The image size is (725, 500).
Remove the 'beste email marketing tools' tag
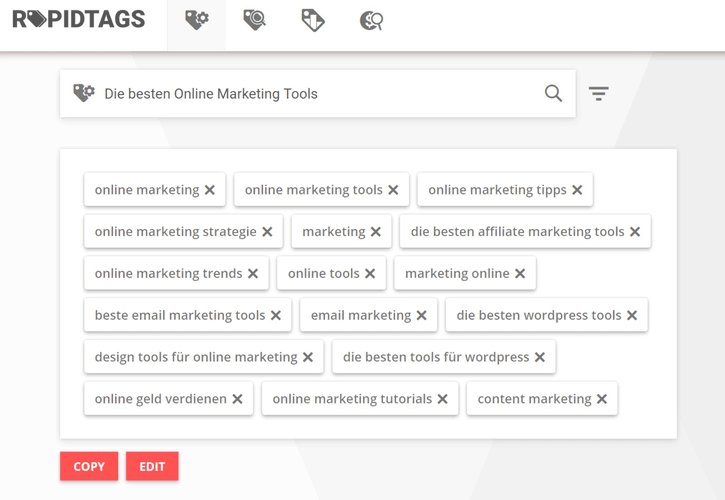point(276,315)
